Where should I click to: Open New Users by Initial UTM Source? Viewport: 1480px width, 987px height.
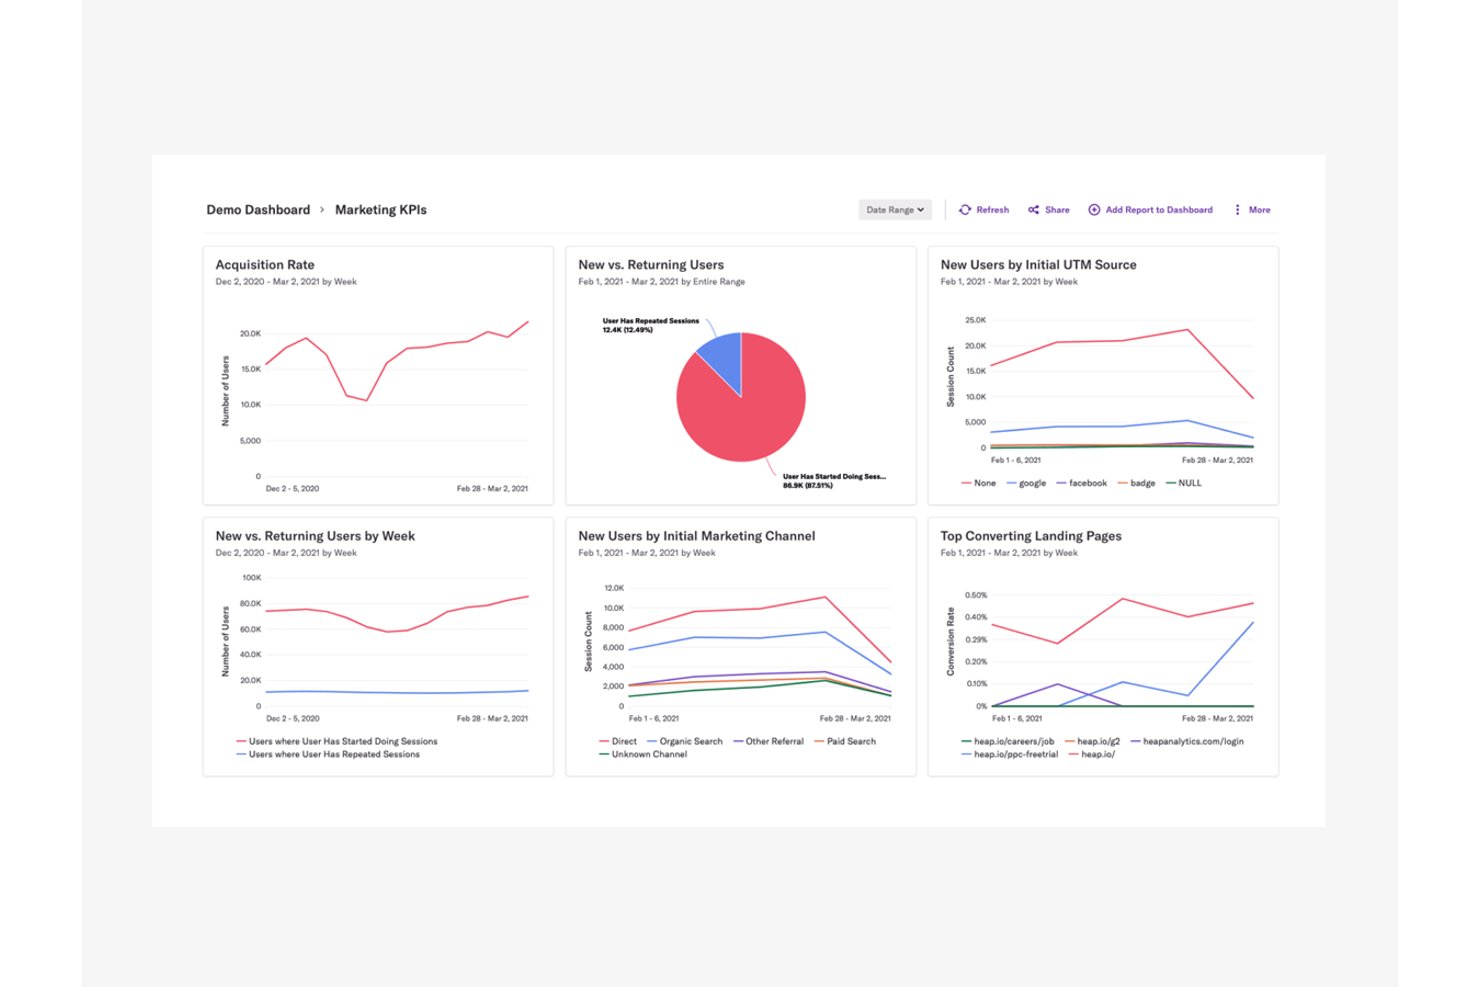click(1038, 265)
